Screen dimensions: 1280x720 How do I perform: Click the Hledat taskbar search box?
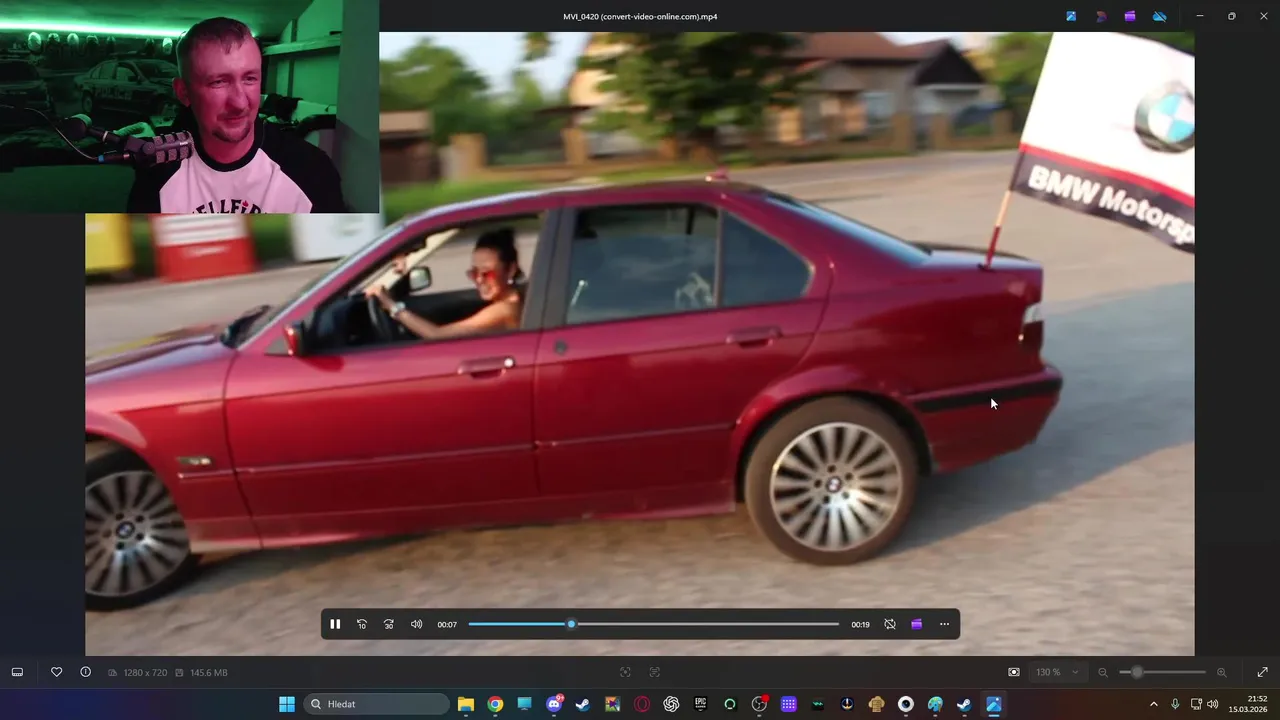tap(375, 704)
